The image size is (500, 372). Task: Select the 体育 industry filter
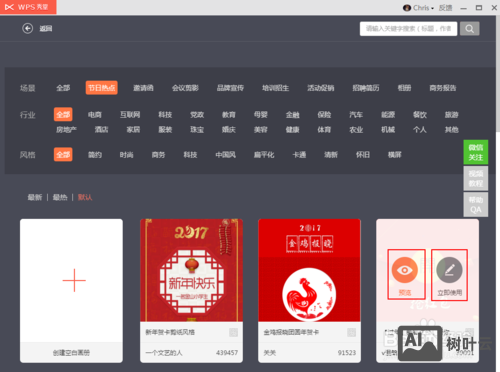click(324, 129)
